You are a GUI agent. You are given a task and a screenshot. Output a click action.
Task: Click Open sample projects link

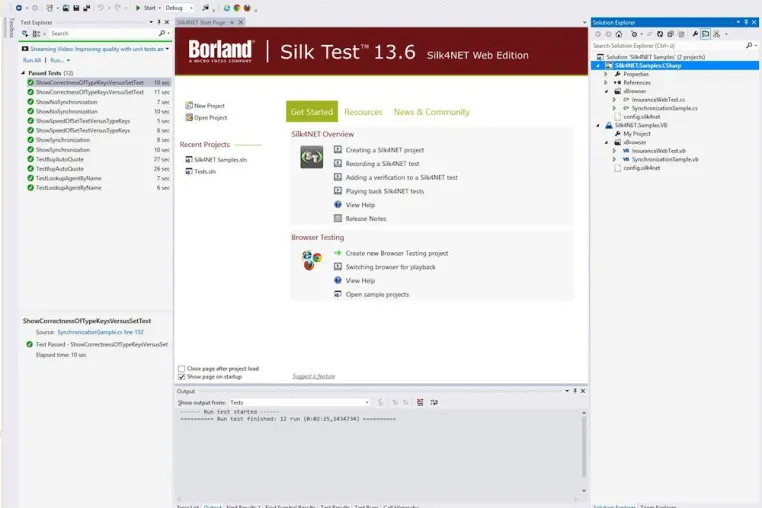377,294
